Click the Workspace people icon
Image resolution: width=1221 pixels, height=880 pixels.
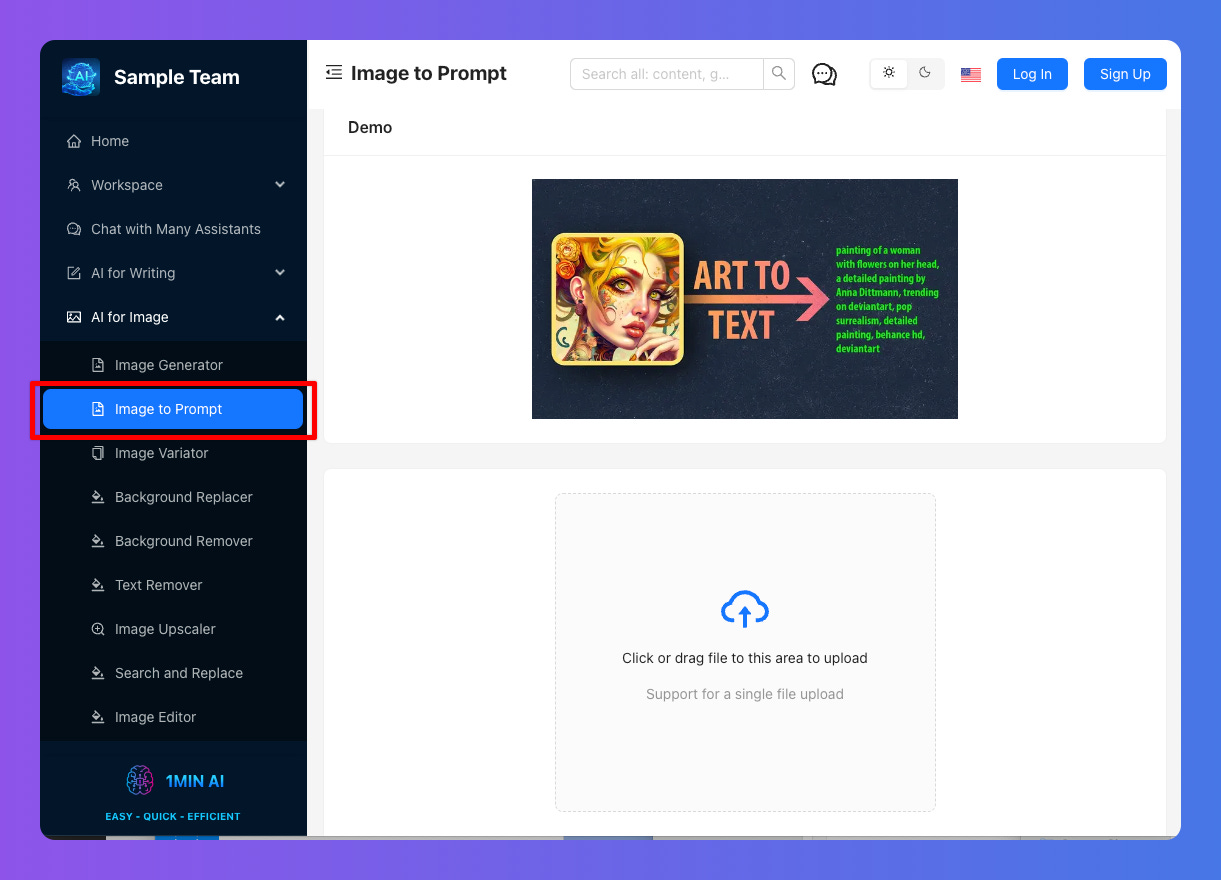click(x=74, y=185)
